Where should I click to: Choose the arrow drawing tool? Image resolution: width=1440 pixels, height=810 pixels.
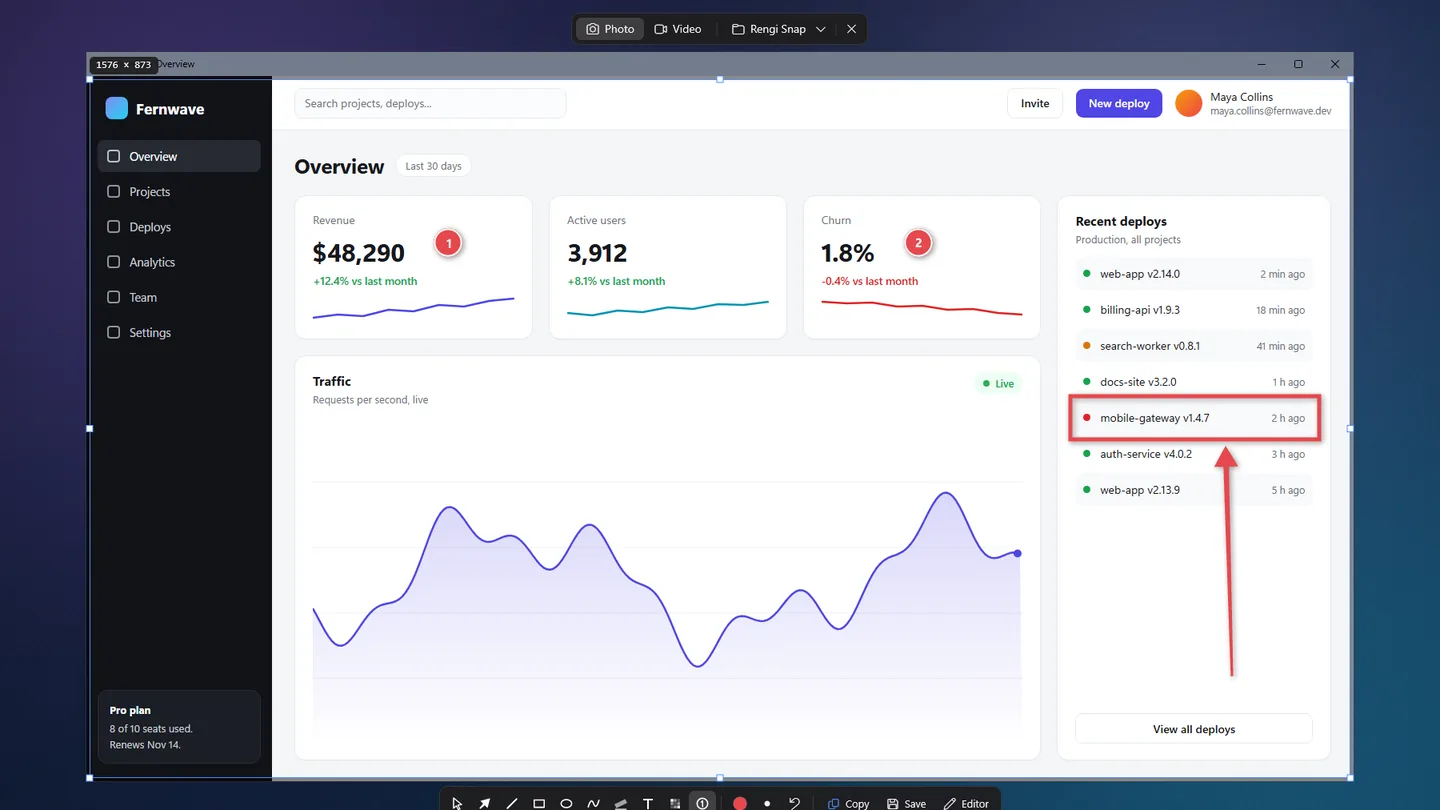point(484,803)
